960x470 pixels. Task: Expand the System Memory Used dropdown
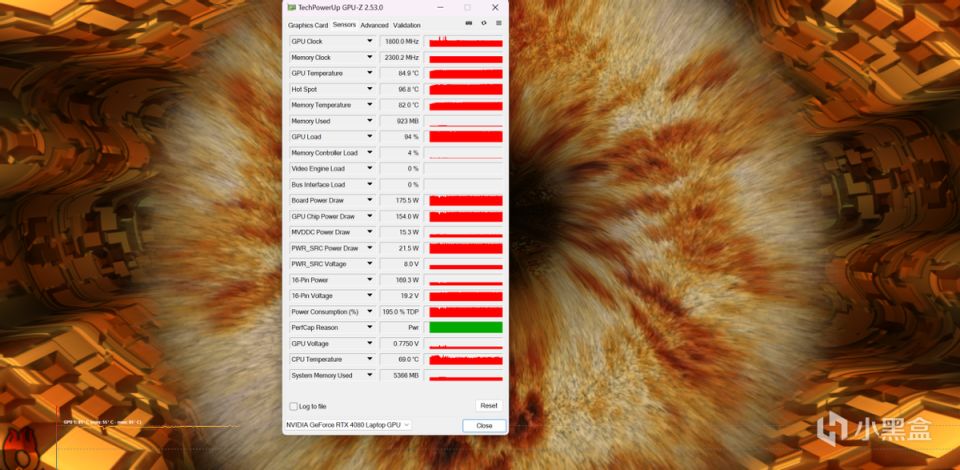click(x=370, y=375)
